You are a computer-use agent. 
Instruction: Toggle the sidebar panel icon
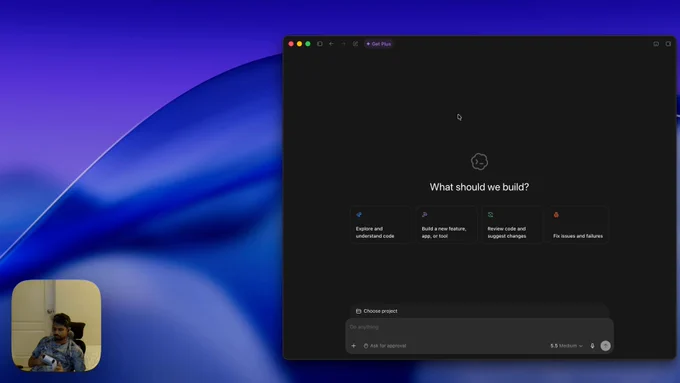coord(320,44)
